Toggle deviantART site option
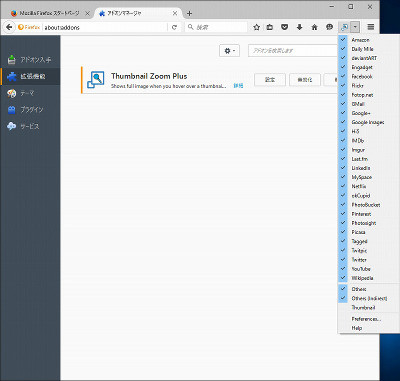 [x=368, y=58]
